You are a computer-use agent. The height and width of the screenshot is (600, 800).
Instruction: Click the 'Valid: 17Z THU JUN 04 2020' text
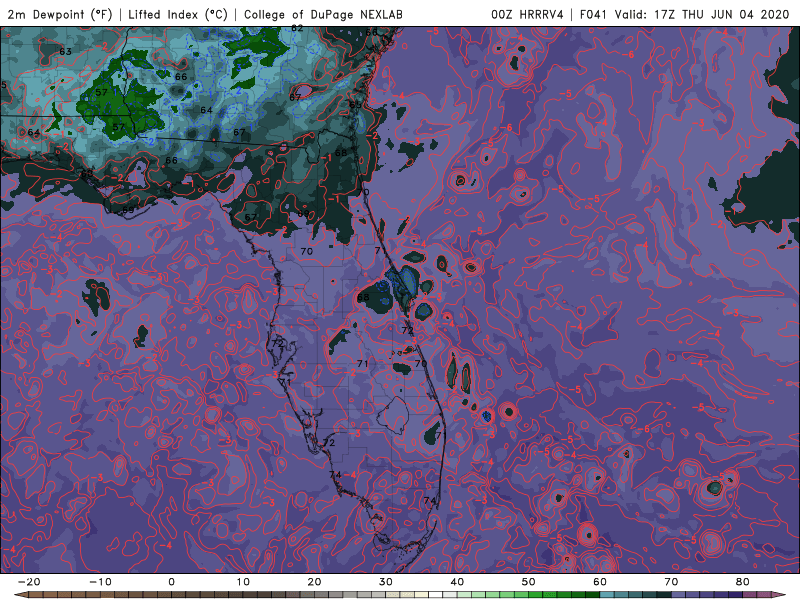pyautogui.click(x=702, y=15)
